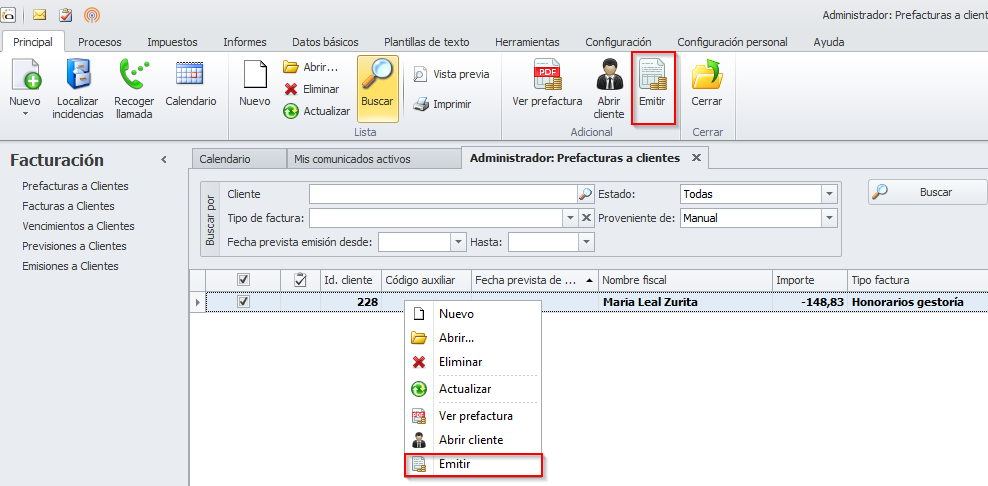Click the Cliente search input field

point(443,194)
